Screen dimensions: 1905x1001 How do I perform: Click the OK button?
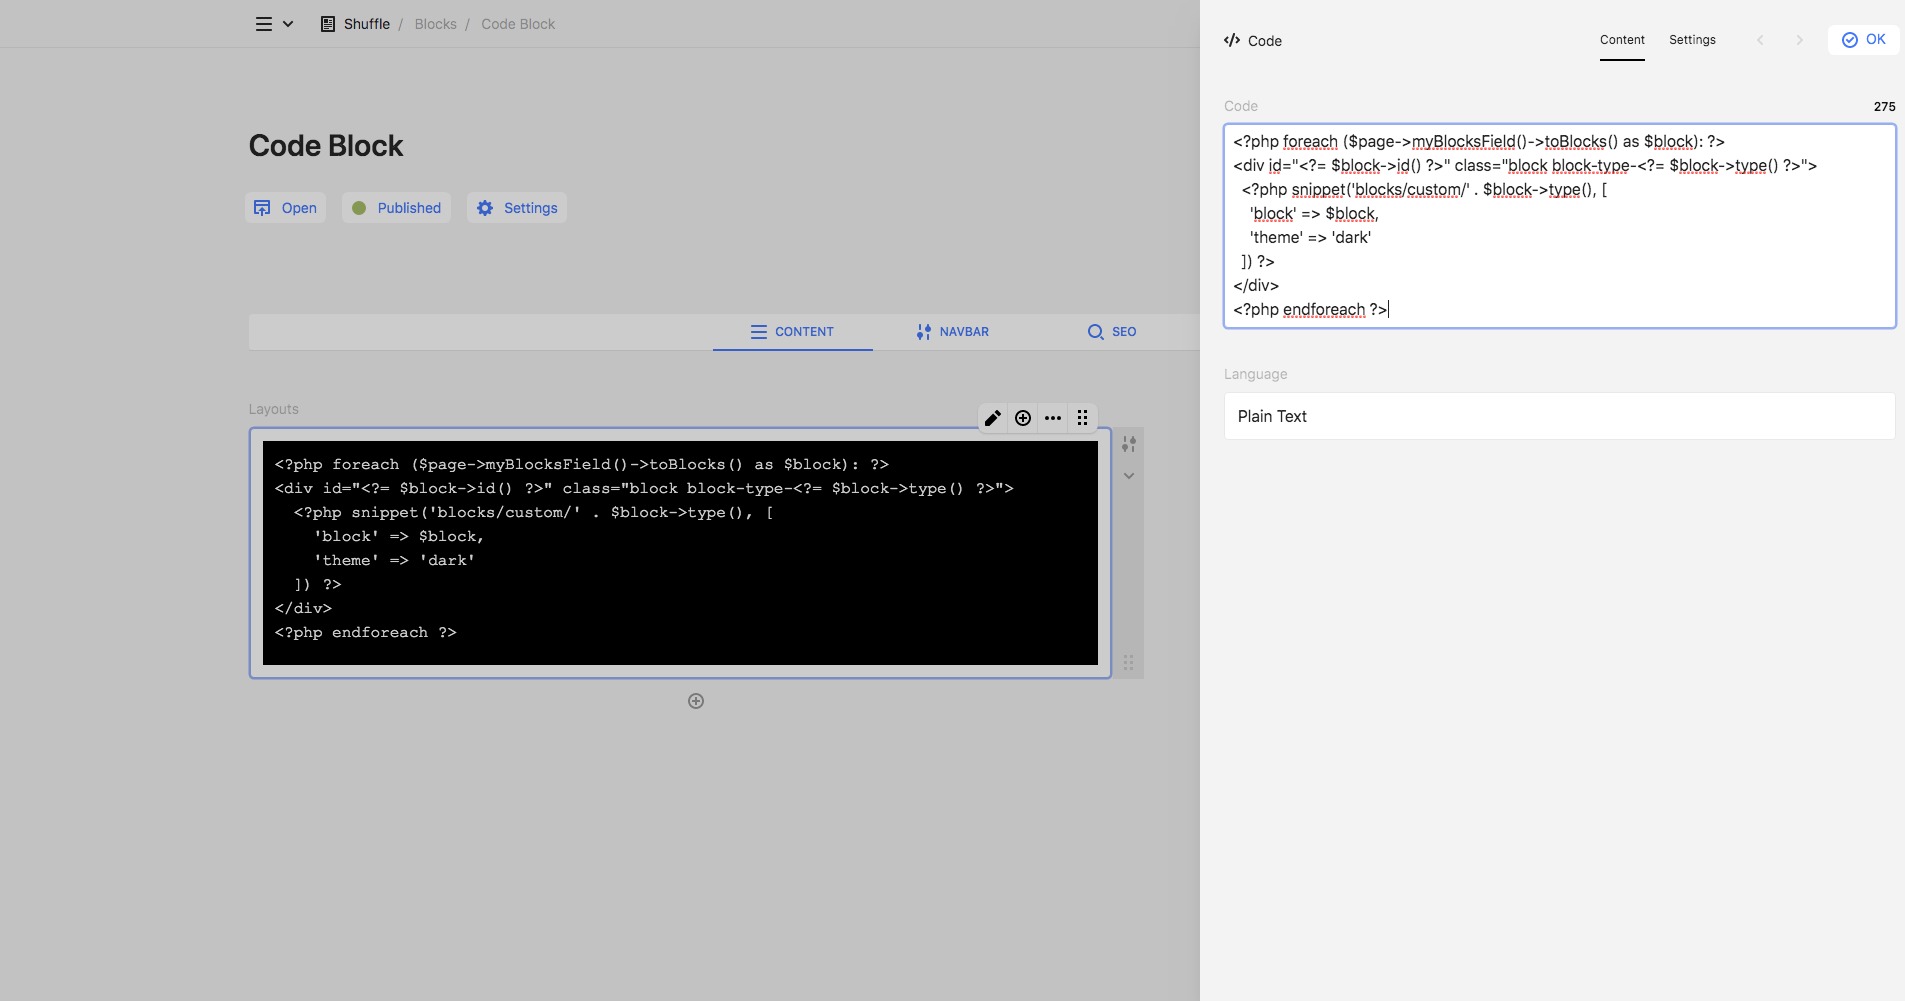pos(1863,40)
